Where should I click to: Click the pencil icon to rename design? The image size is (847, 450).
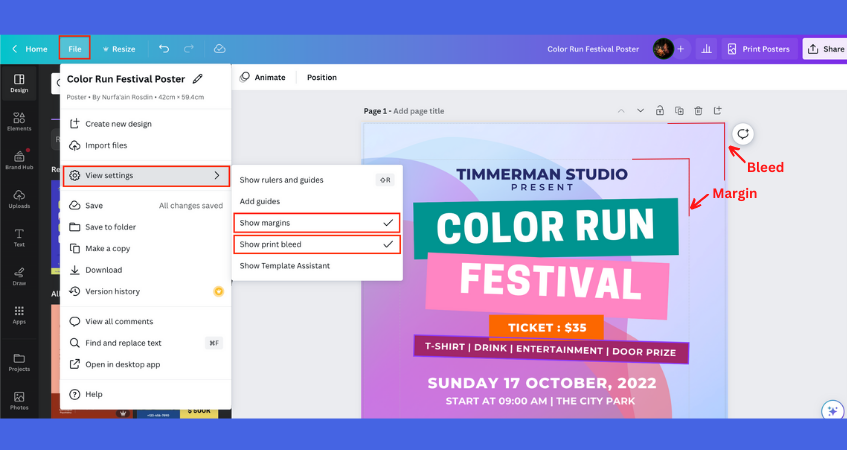(198, 79)
